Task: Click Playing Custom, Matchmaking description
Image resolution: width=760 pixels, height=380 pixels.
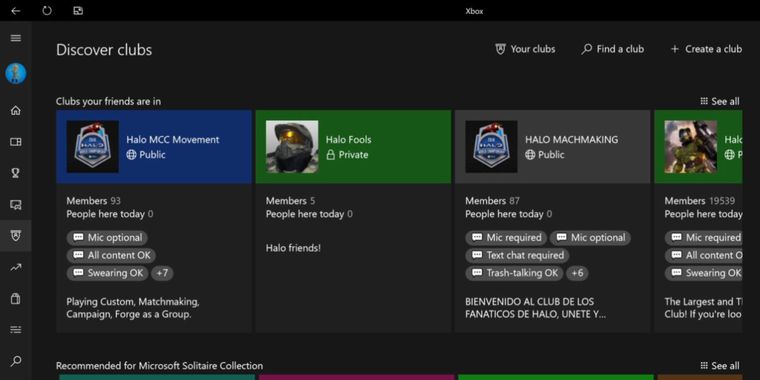Action: (x=133, y=308)
